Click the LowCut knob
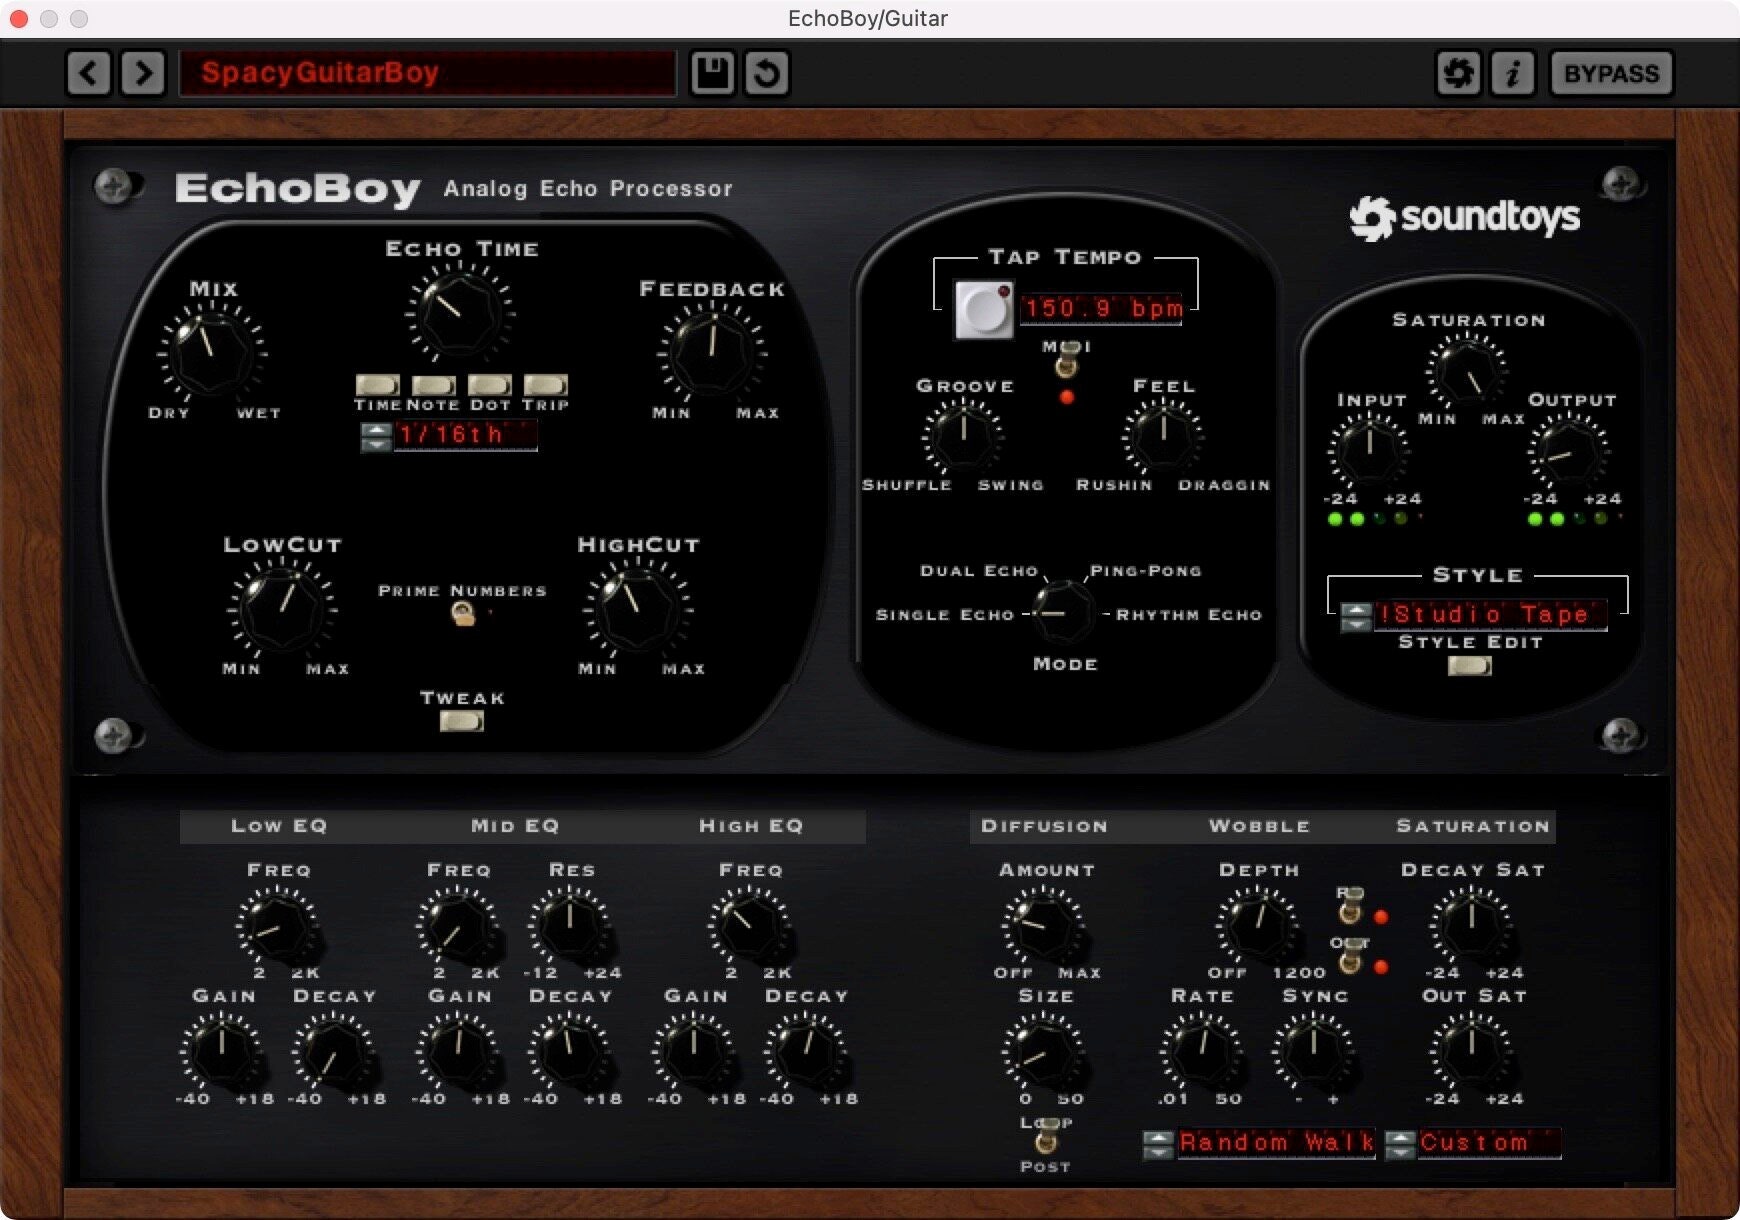Image resolution: width=1740 pixels, height=1220 pixels. [x=282, y=608]
